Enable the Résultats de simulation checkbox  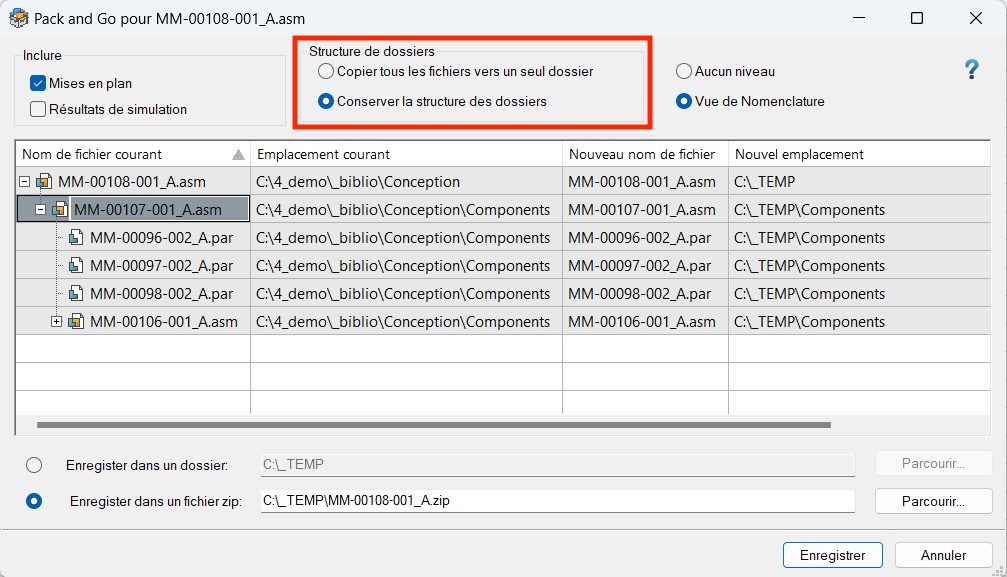[38, 109]
